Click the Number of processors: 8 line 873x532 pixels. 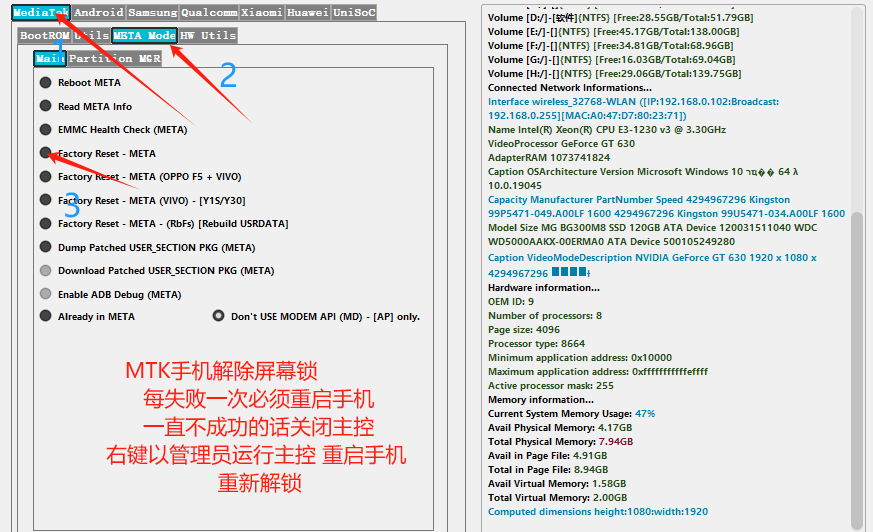coord(545,316)
